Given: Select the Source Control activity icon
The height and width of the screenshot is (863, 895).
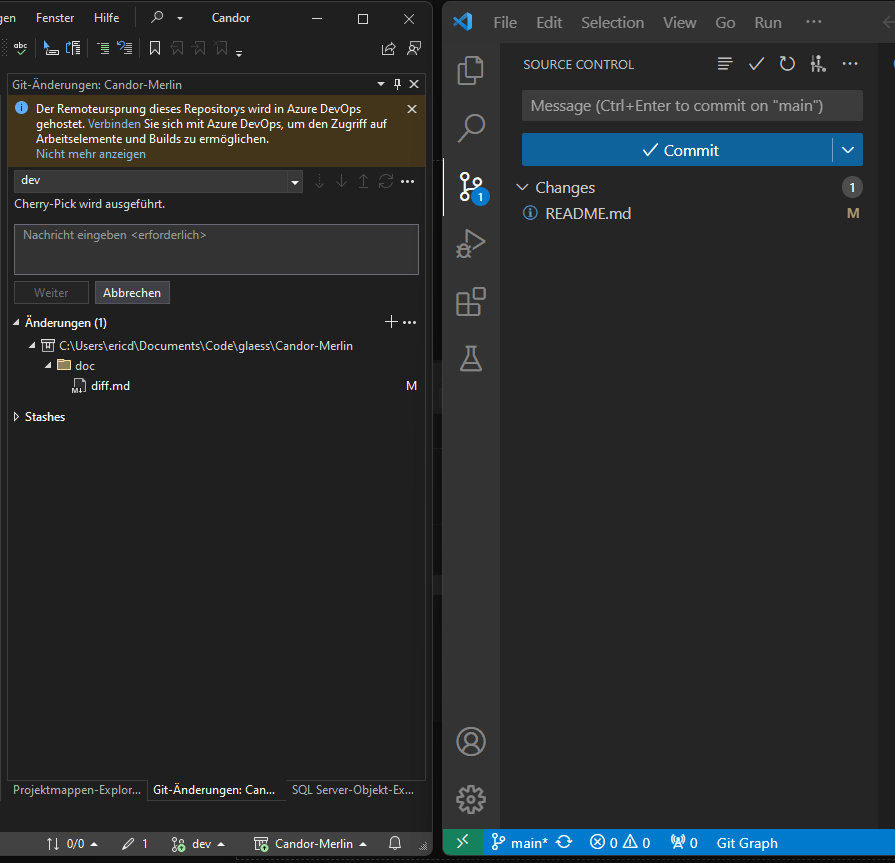Looking at the screenshot, I should [472, 188].
